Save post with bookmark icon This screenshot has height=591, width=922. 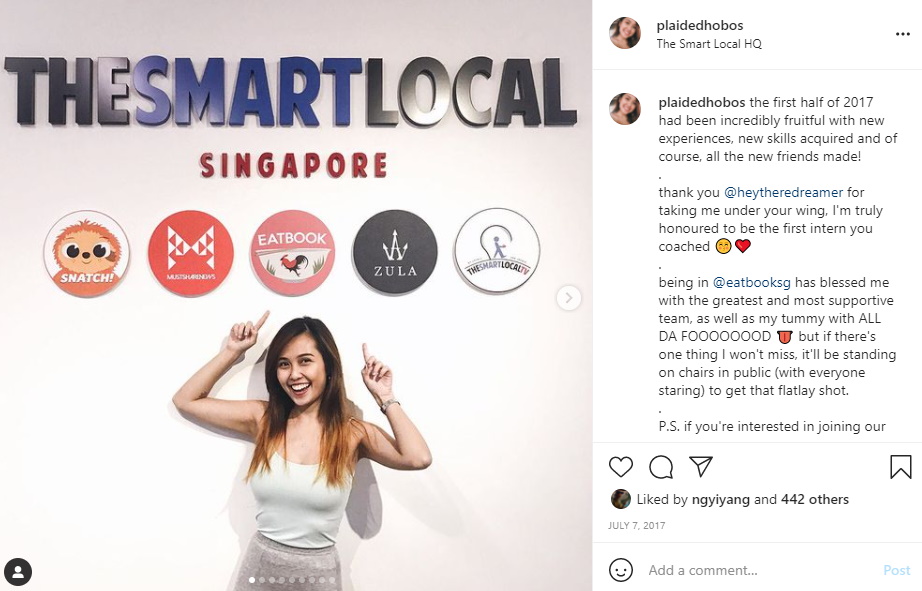point(900,467)
